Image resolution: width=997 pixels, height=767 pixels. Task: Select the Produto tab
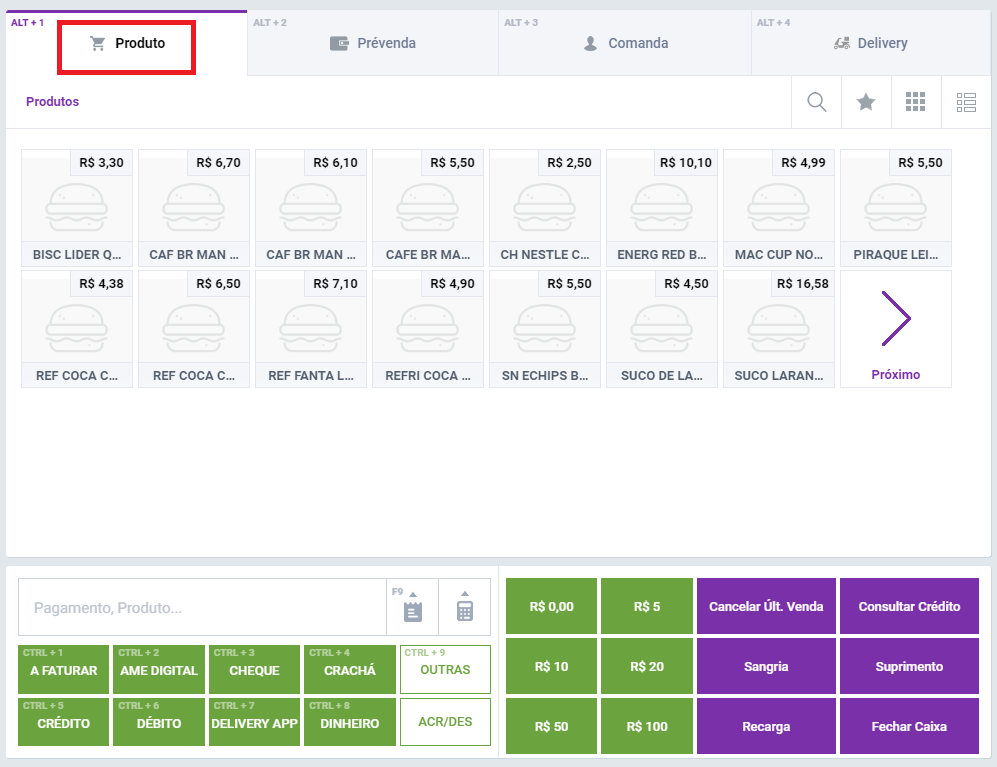click(x=127, y=44)
